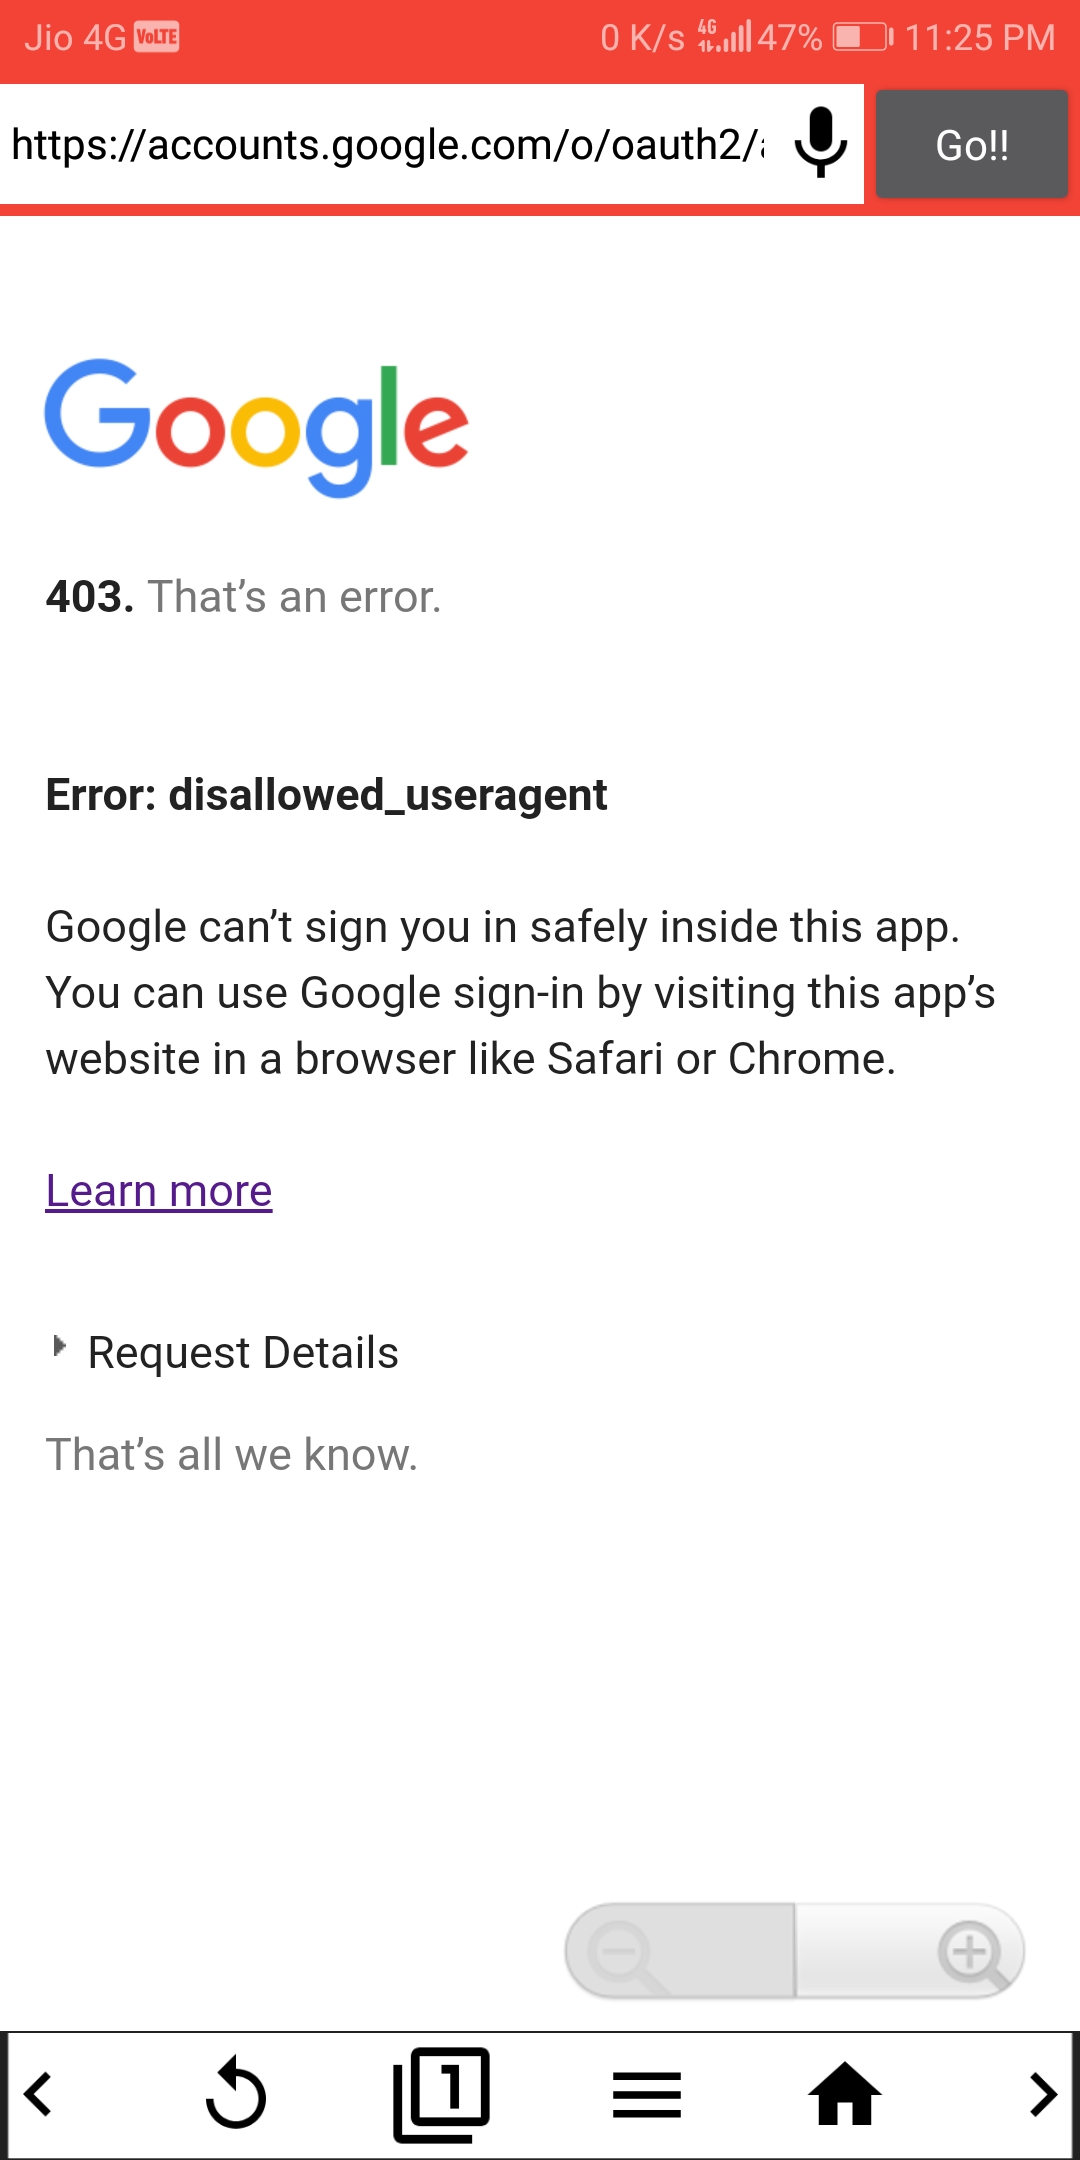1080x2160 pixels.
Task: Reload the page with refresh icon
Action: (236, 2093)
